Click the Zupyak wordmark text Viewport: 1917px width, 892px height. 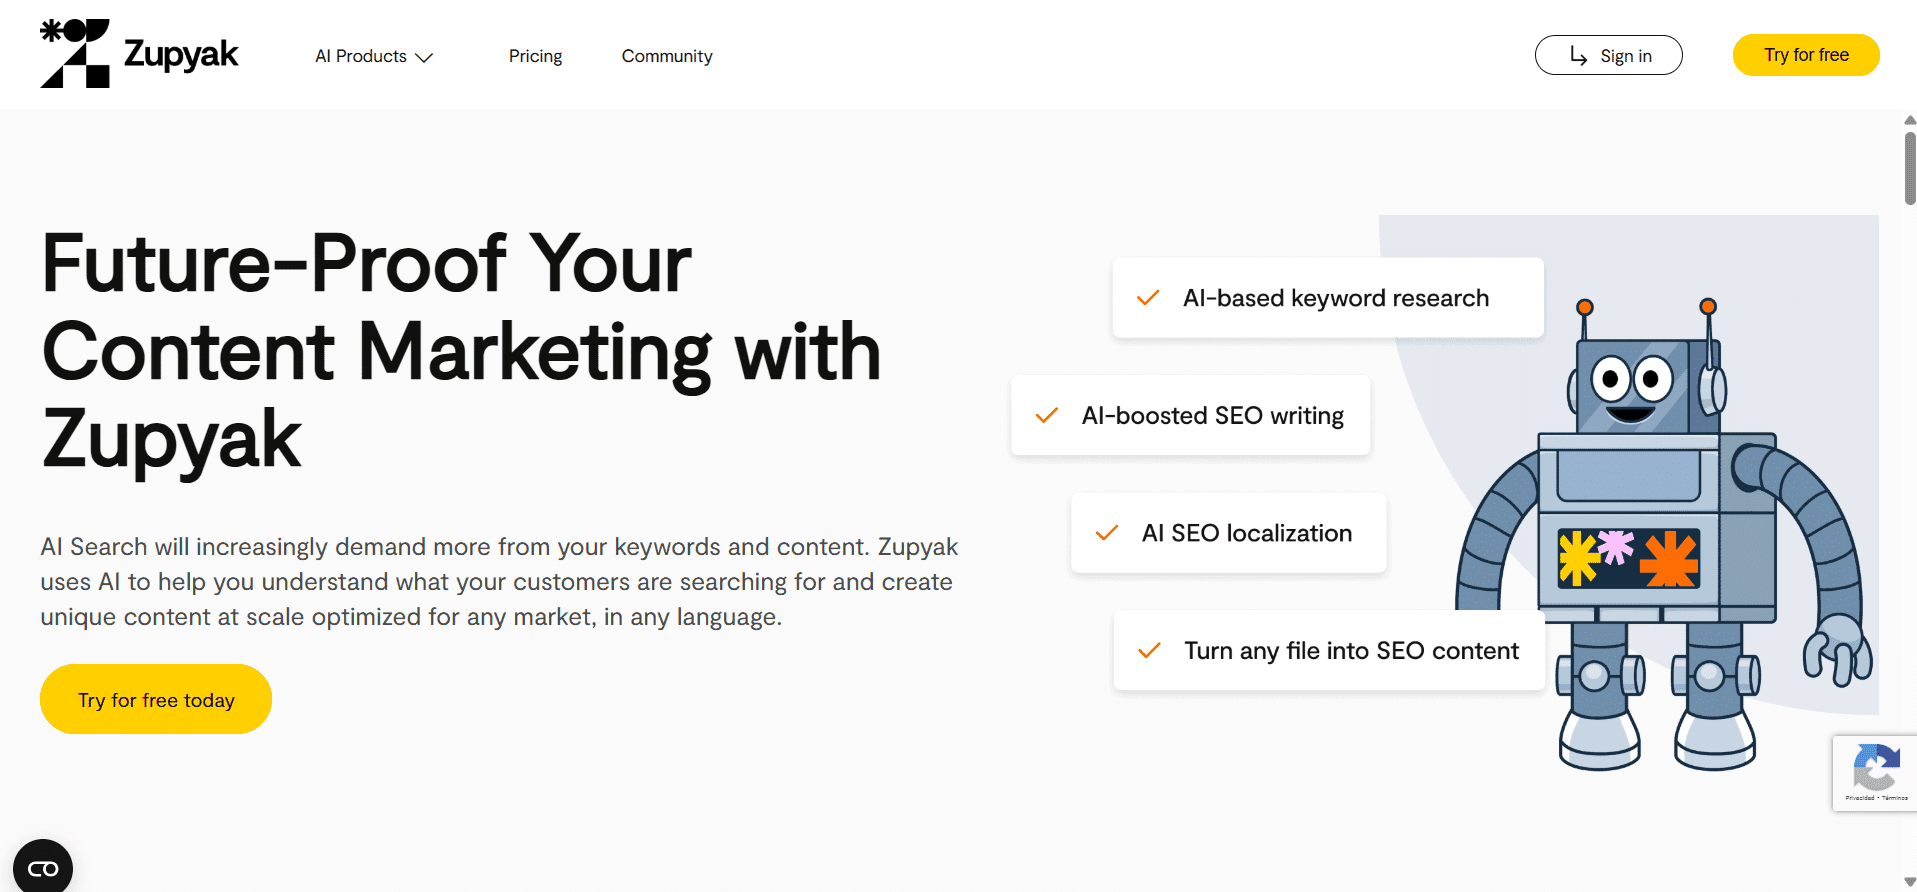(x=181, y=54)
